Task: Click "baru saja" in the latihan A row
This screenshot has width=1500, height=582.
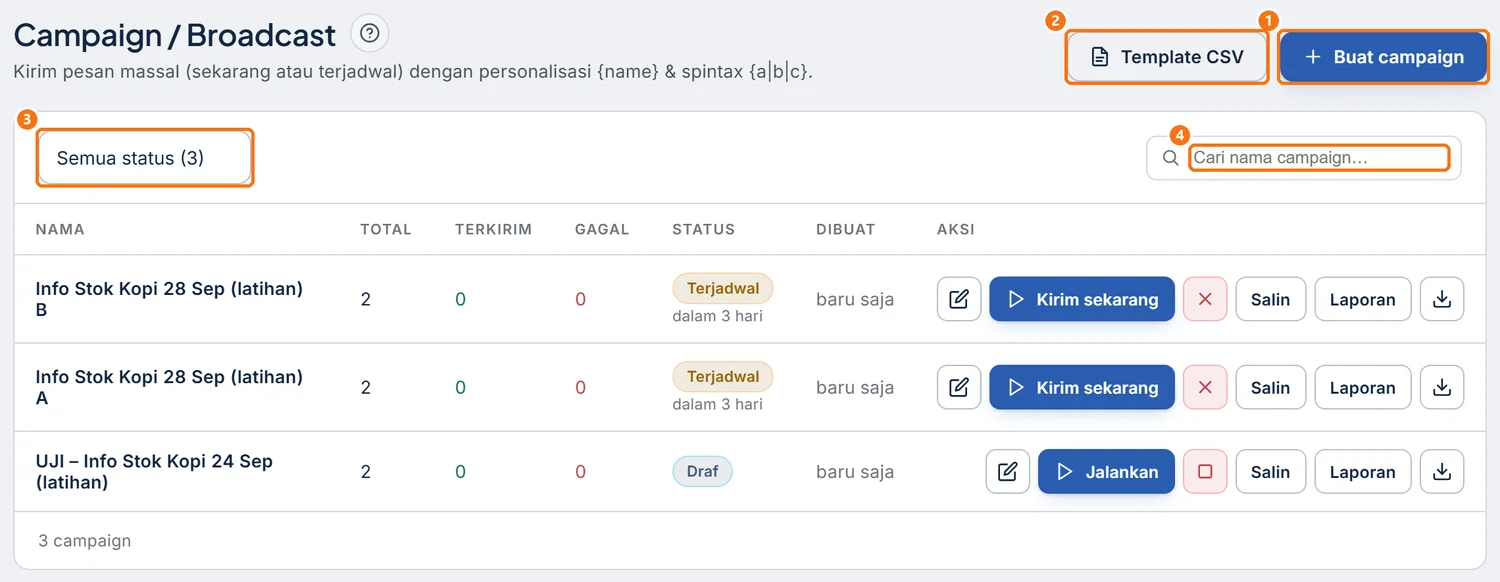Action: click(855, 387)
